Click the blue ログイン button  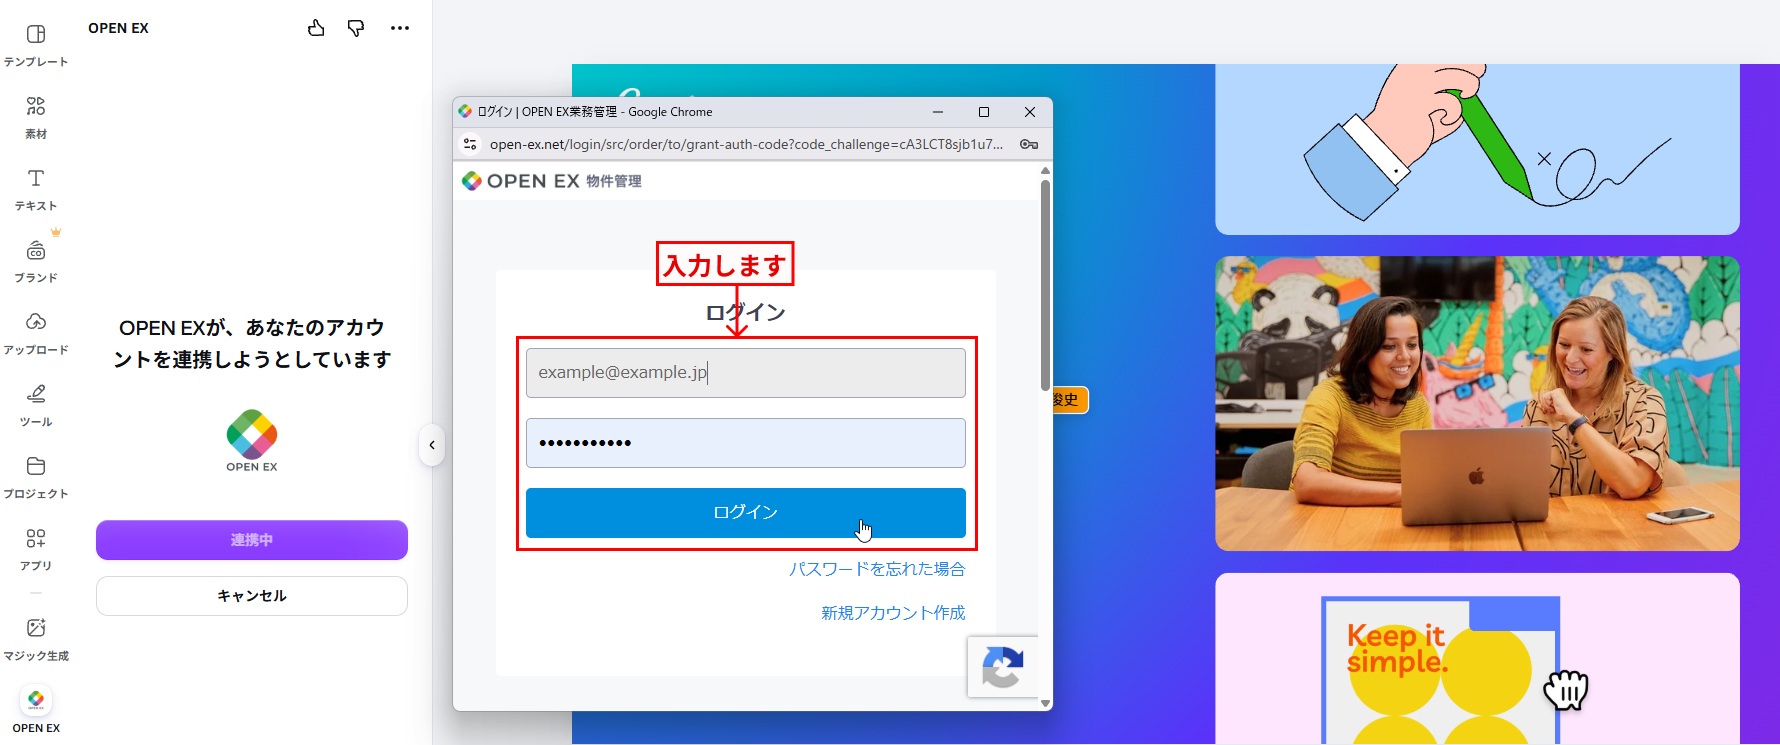click(x=746, y=513)
